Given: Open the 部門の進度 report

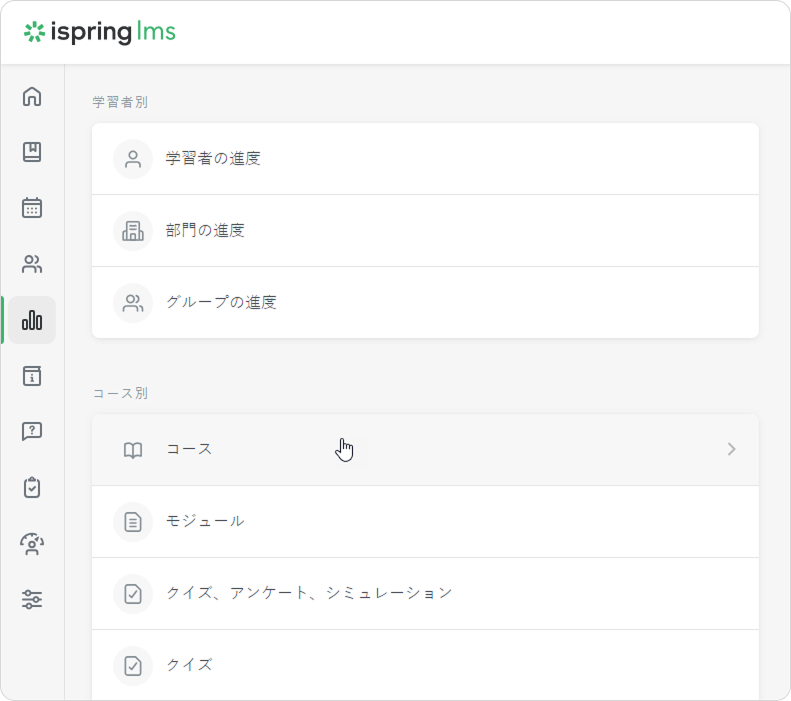Looking at the screenshot, I should click(x=205, y=231).
